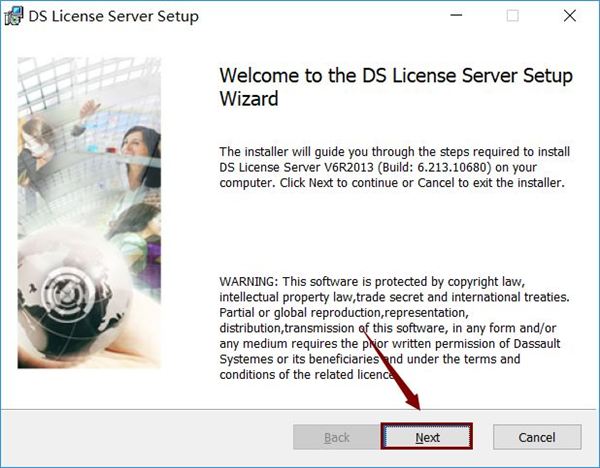This screenshot has width=600, height=468.
Task: Click the wizard banner image with the globe
Action: pos(89,213)
